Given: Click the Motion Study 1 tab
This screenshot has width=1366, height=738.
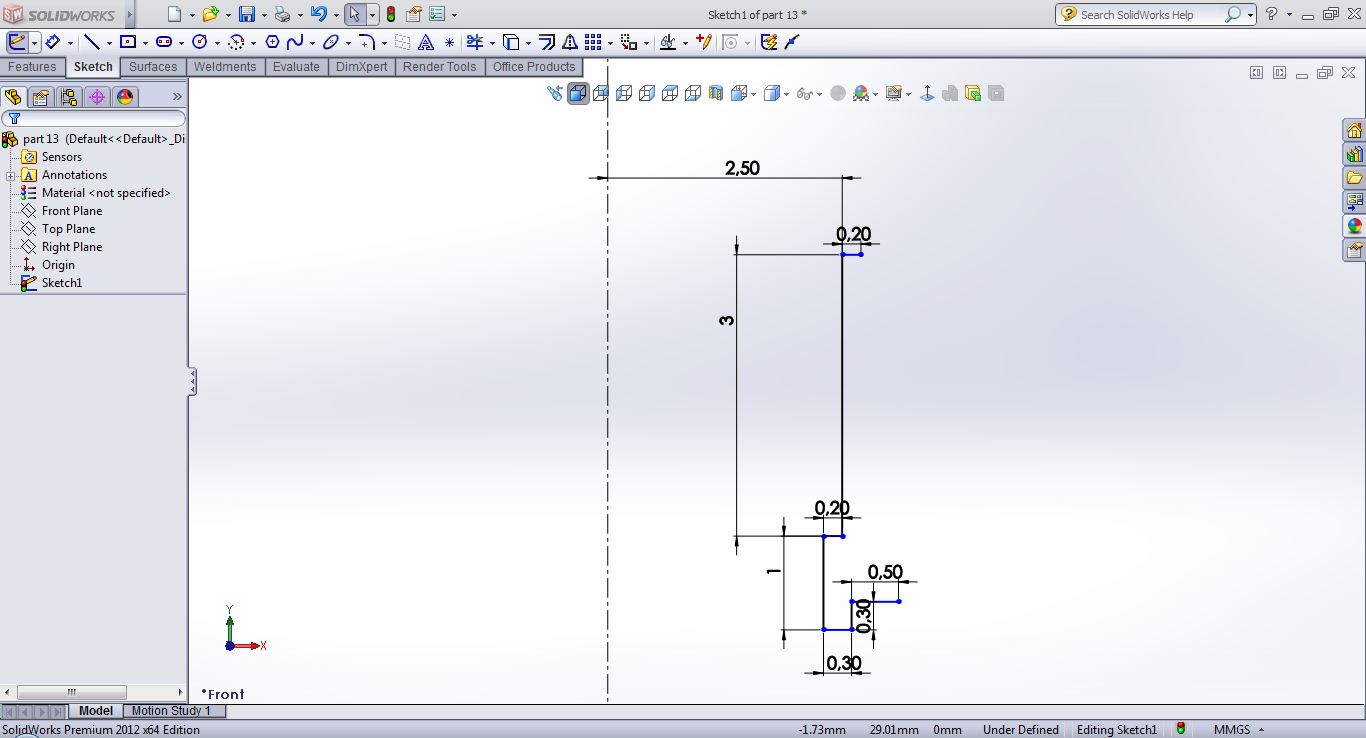Looking at the screenshot, I should click(x=171, y=711).
